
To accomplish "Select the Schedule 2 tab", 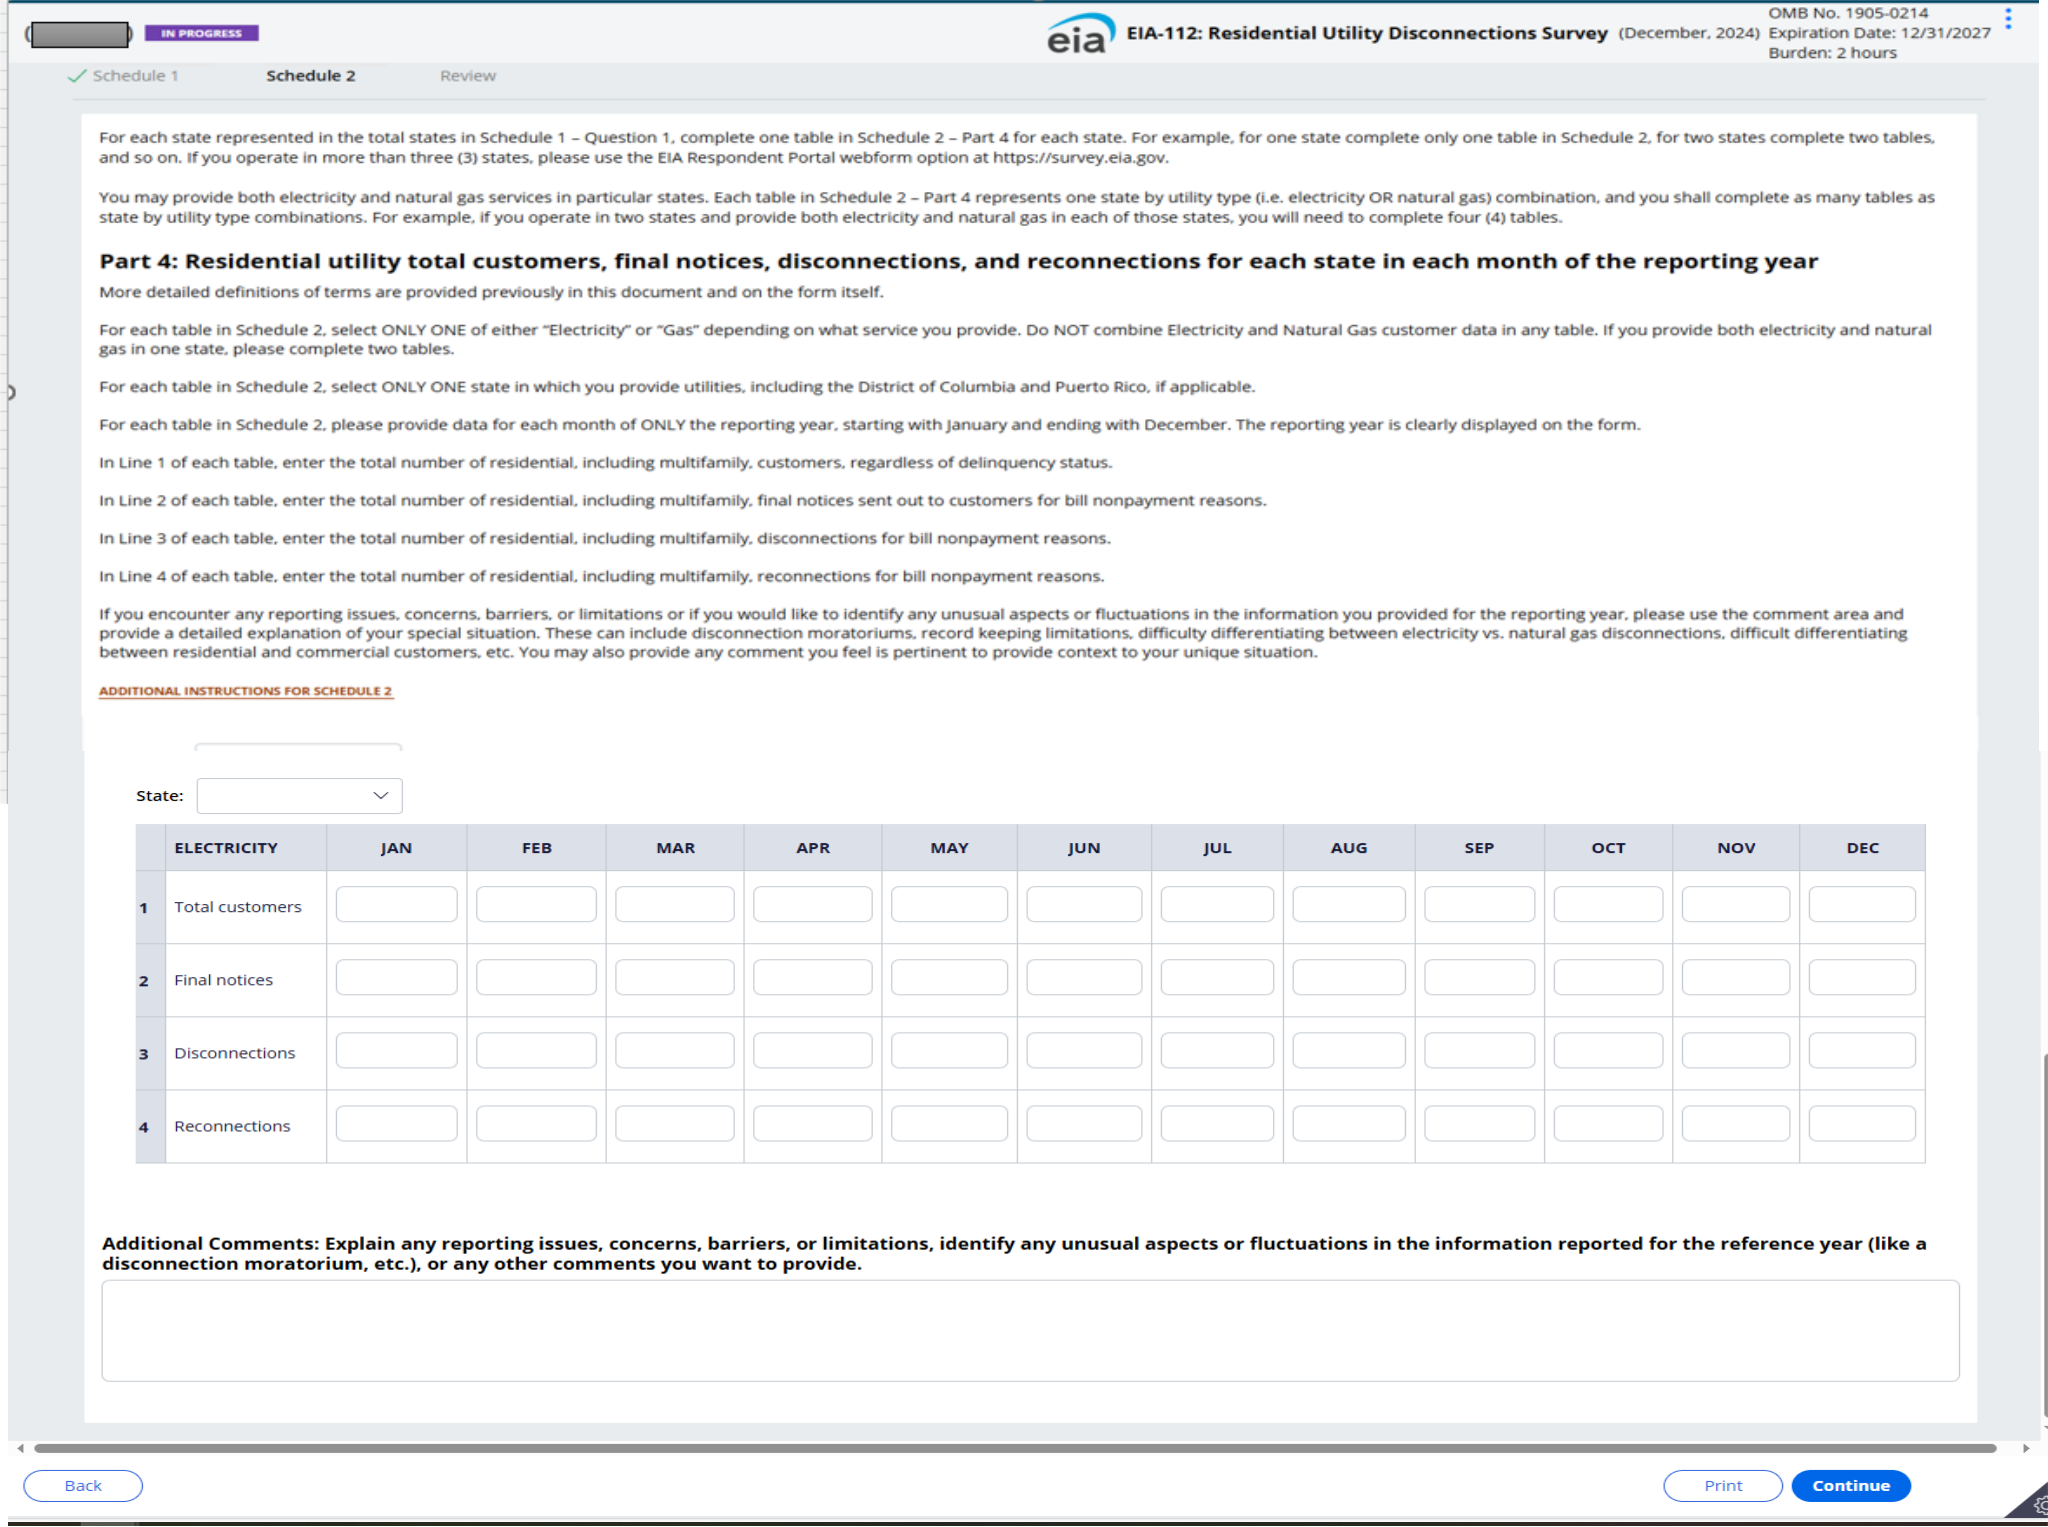I will pos(310,76).
